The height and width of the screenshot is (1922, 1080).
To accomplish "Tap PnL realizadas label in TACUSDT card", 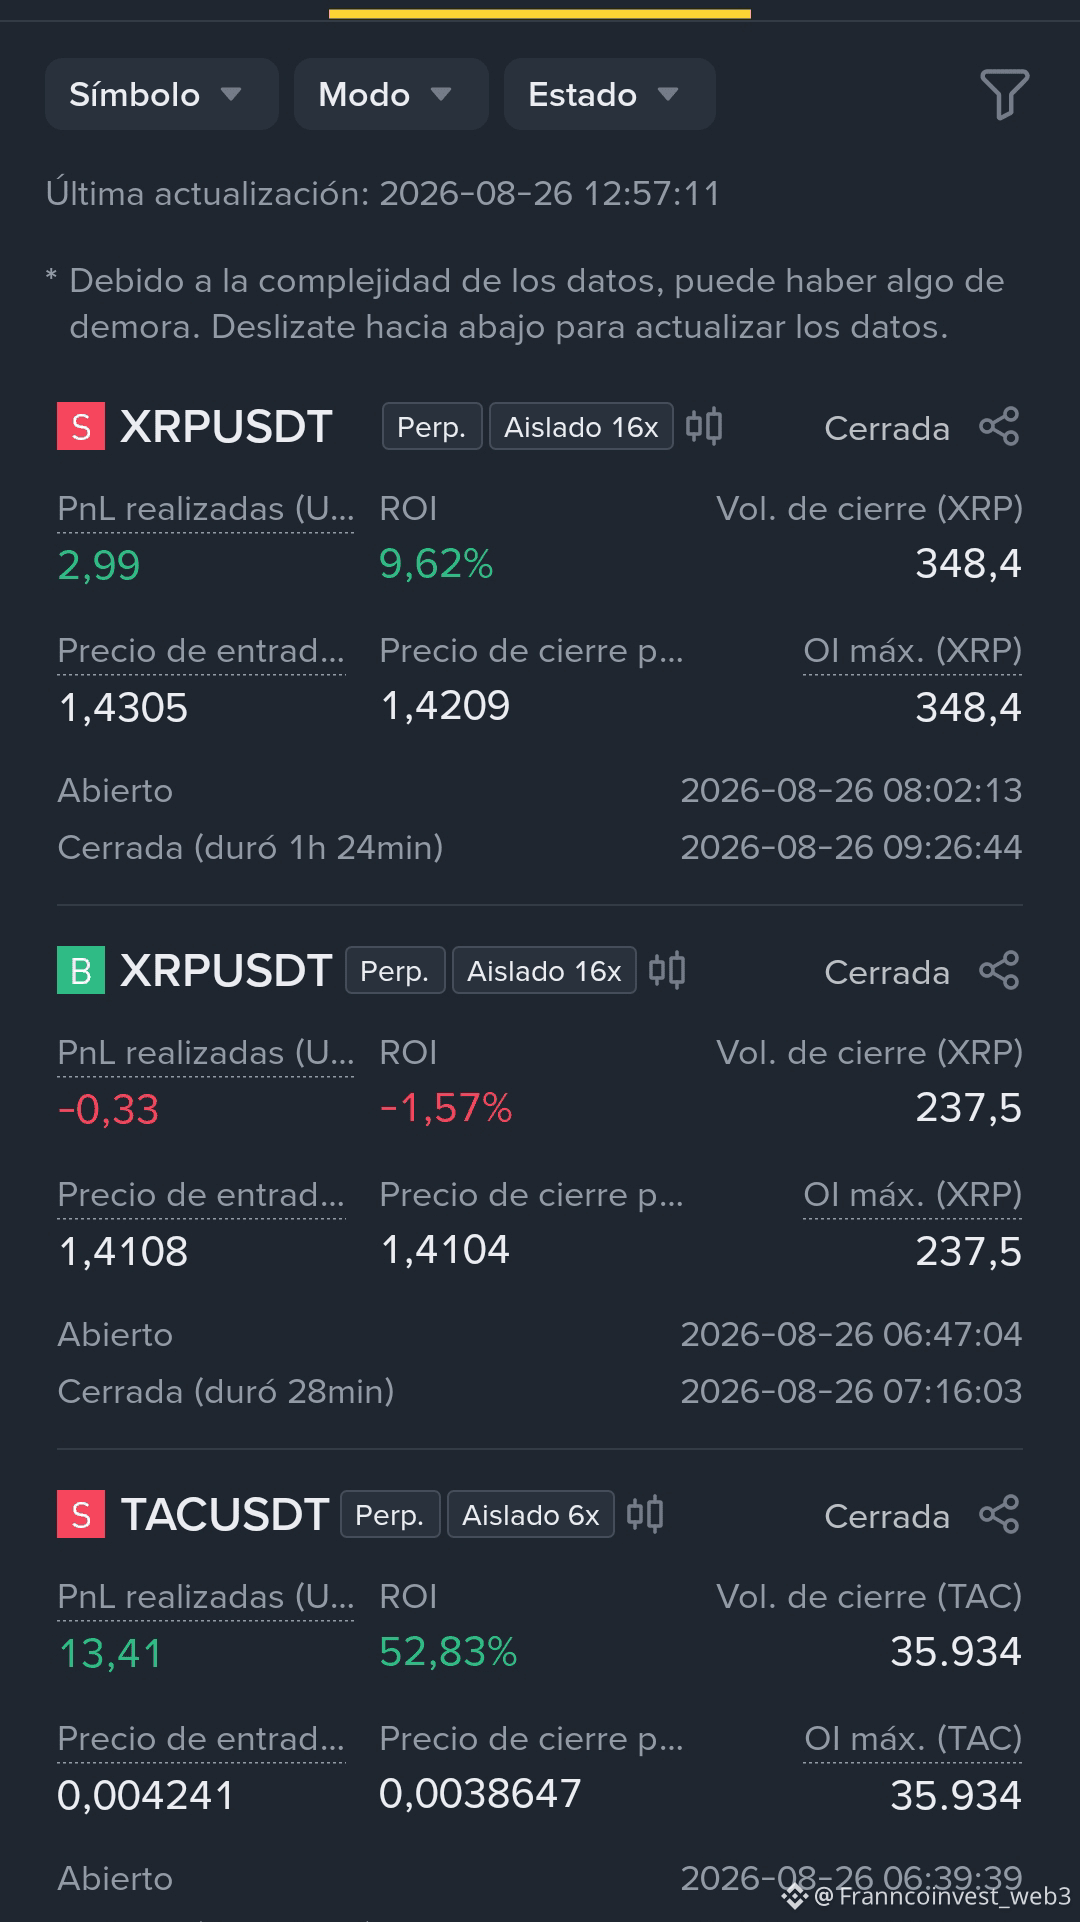I will (x=205, y=1597).
